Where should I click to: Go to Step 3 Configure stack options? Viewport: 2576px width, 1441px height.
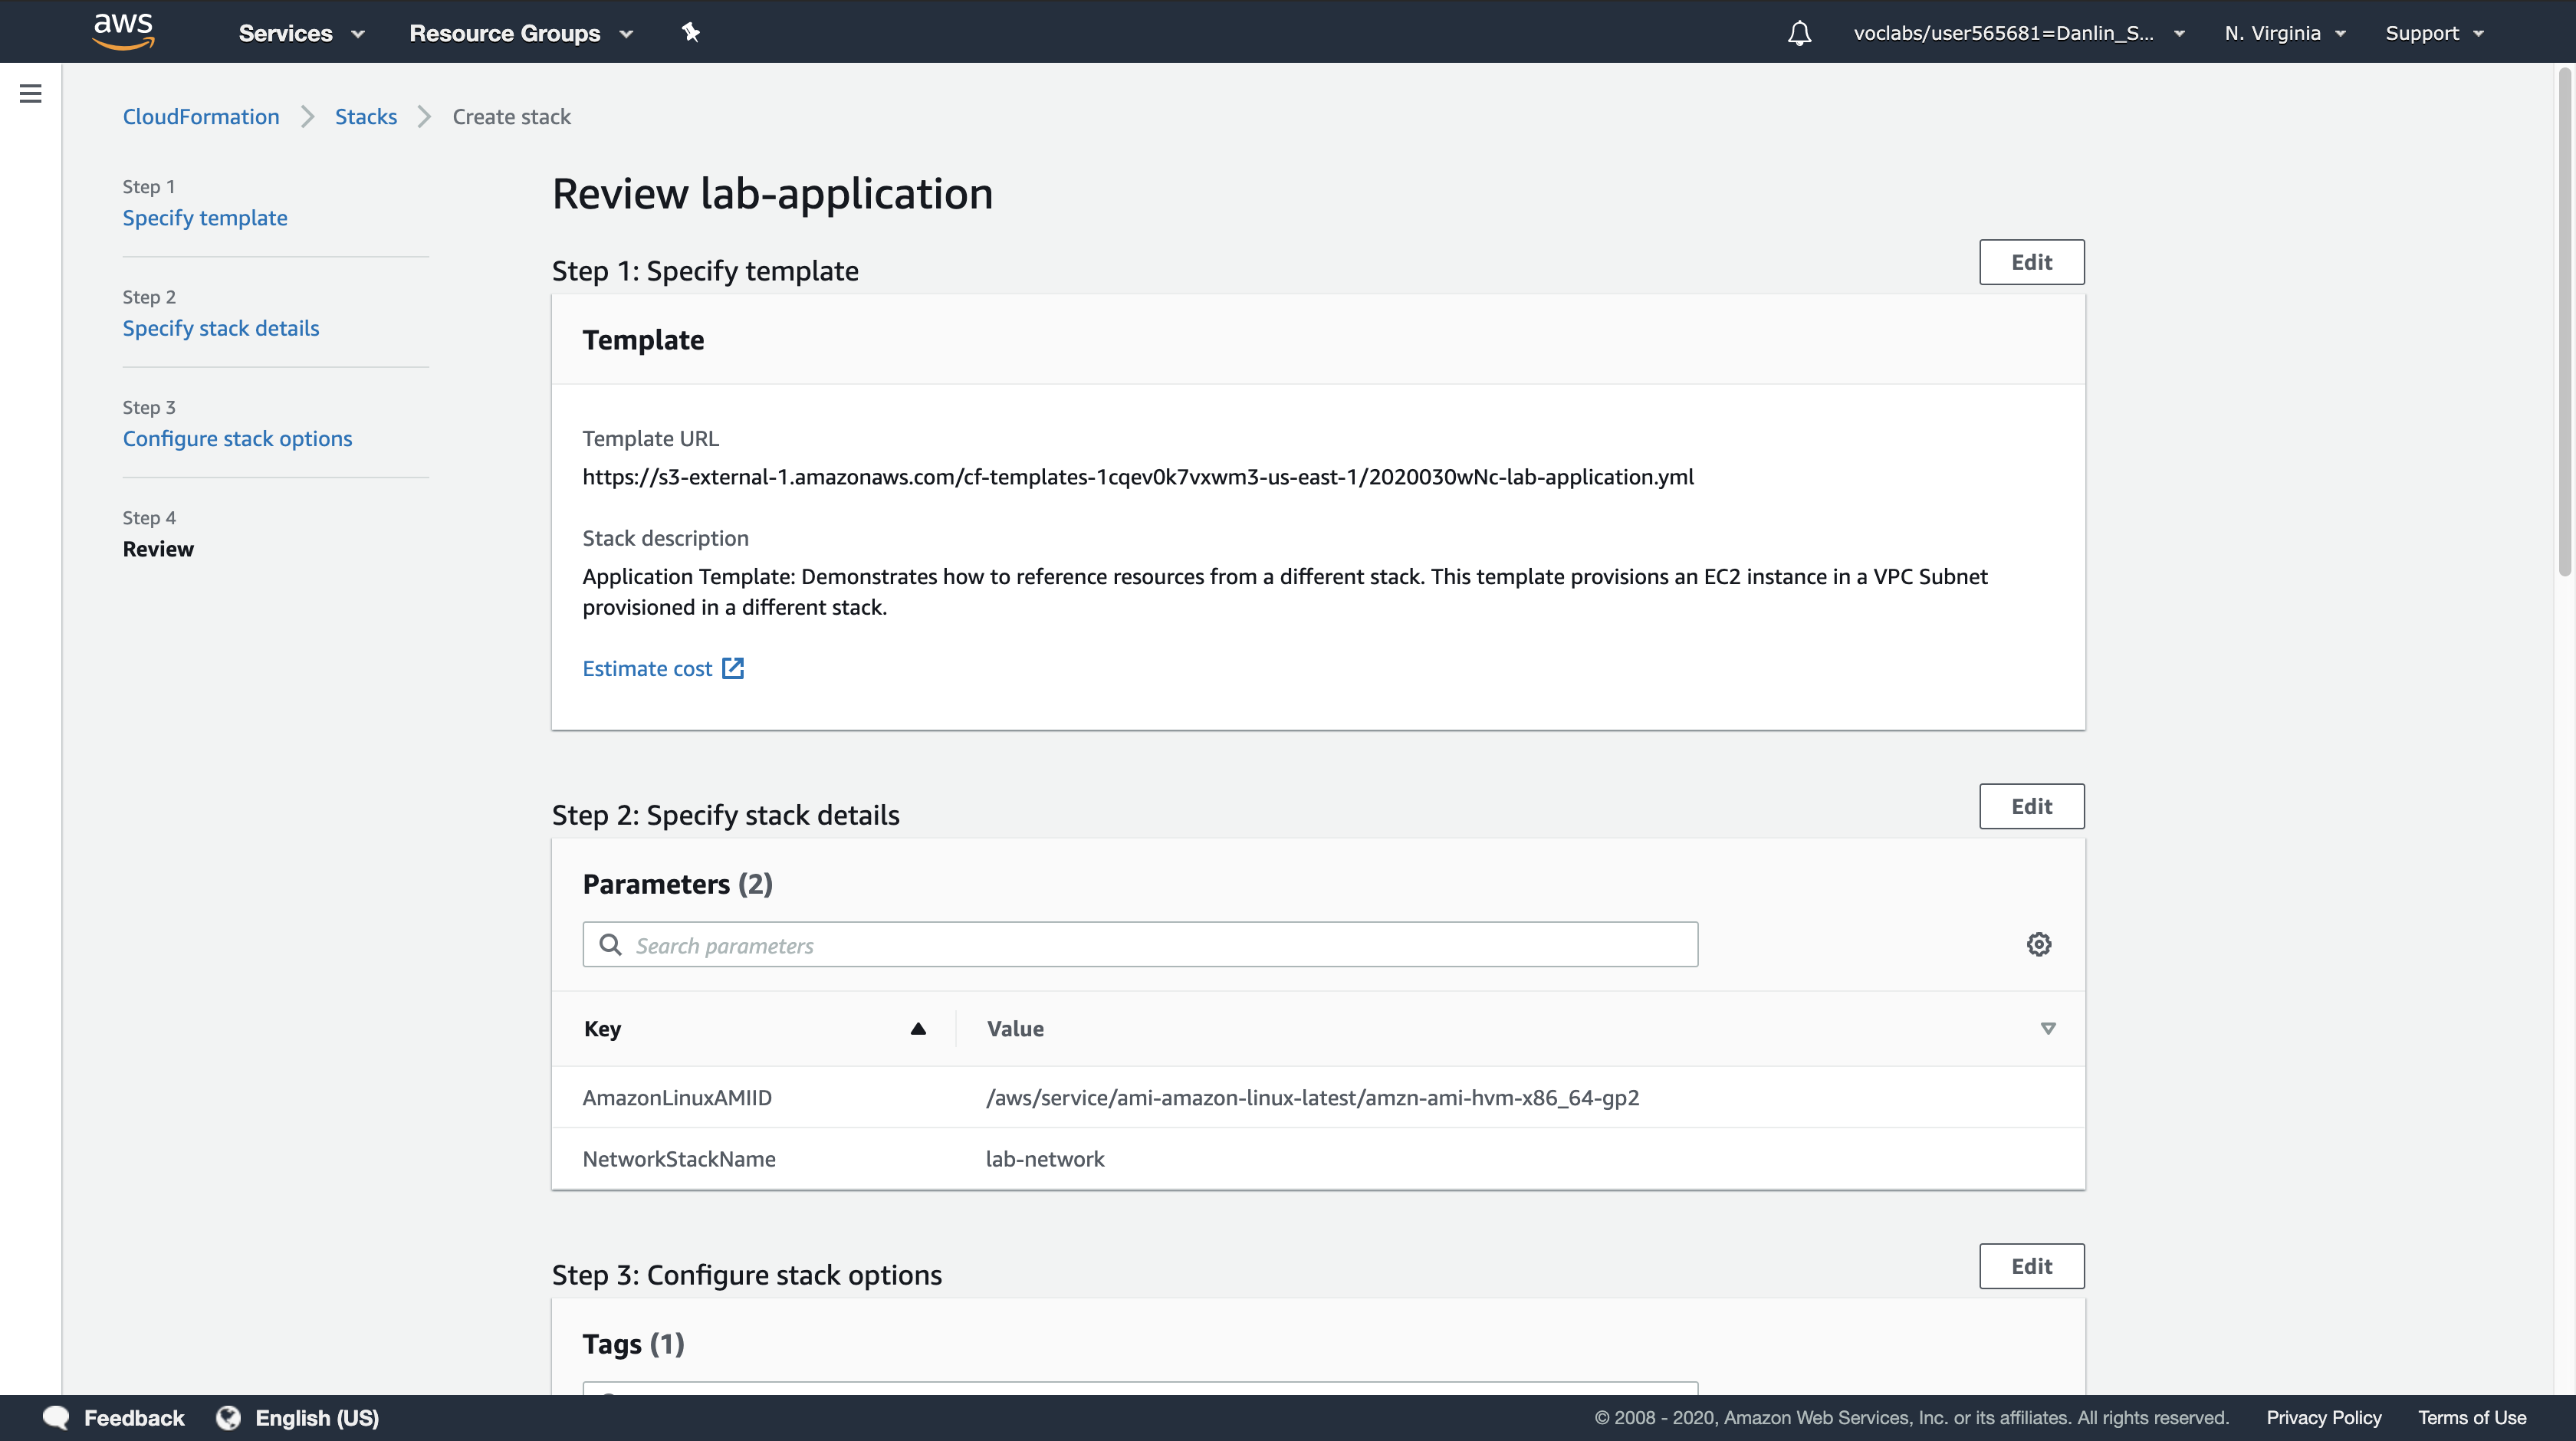tap(237, 438)
